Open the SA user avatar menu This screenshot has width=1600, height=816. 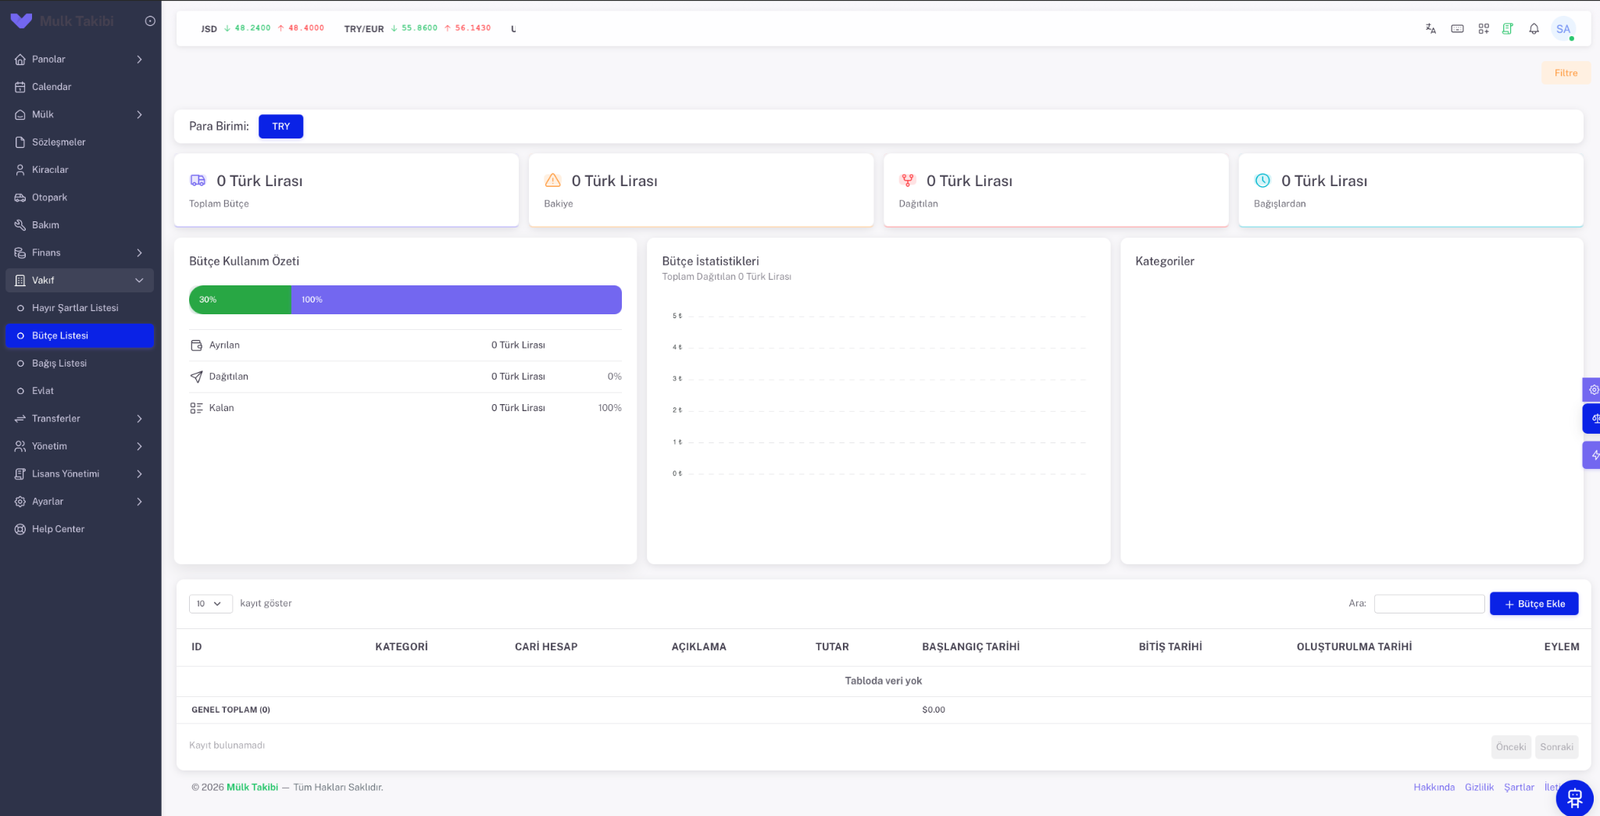(x=1563, y=29)
